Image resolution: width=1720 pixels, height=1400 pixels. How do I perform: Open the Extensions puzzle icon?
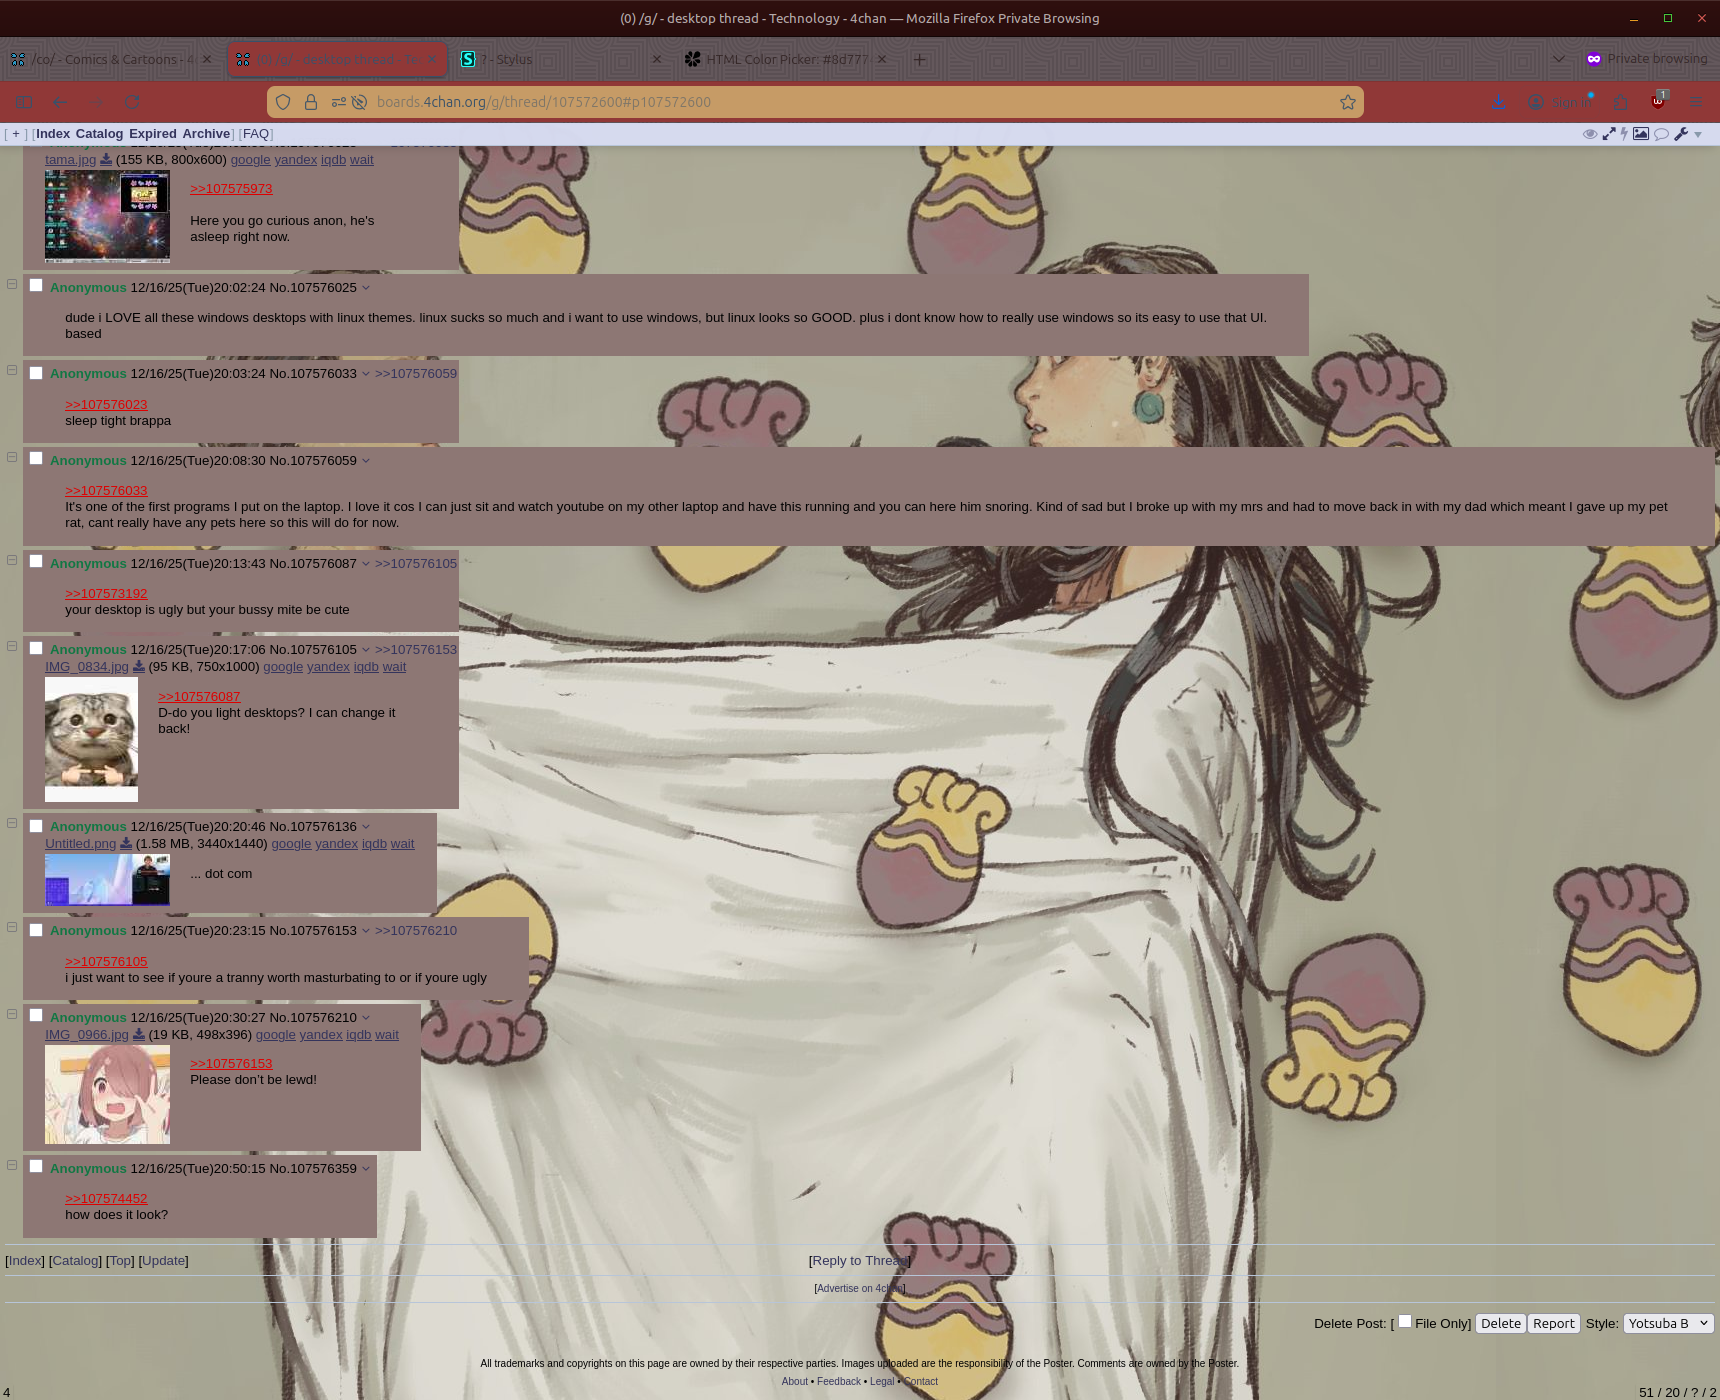click(1621, 102)
